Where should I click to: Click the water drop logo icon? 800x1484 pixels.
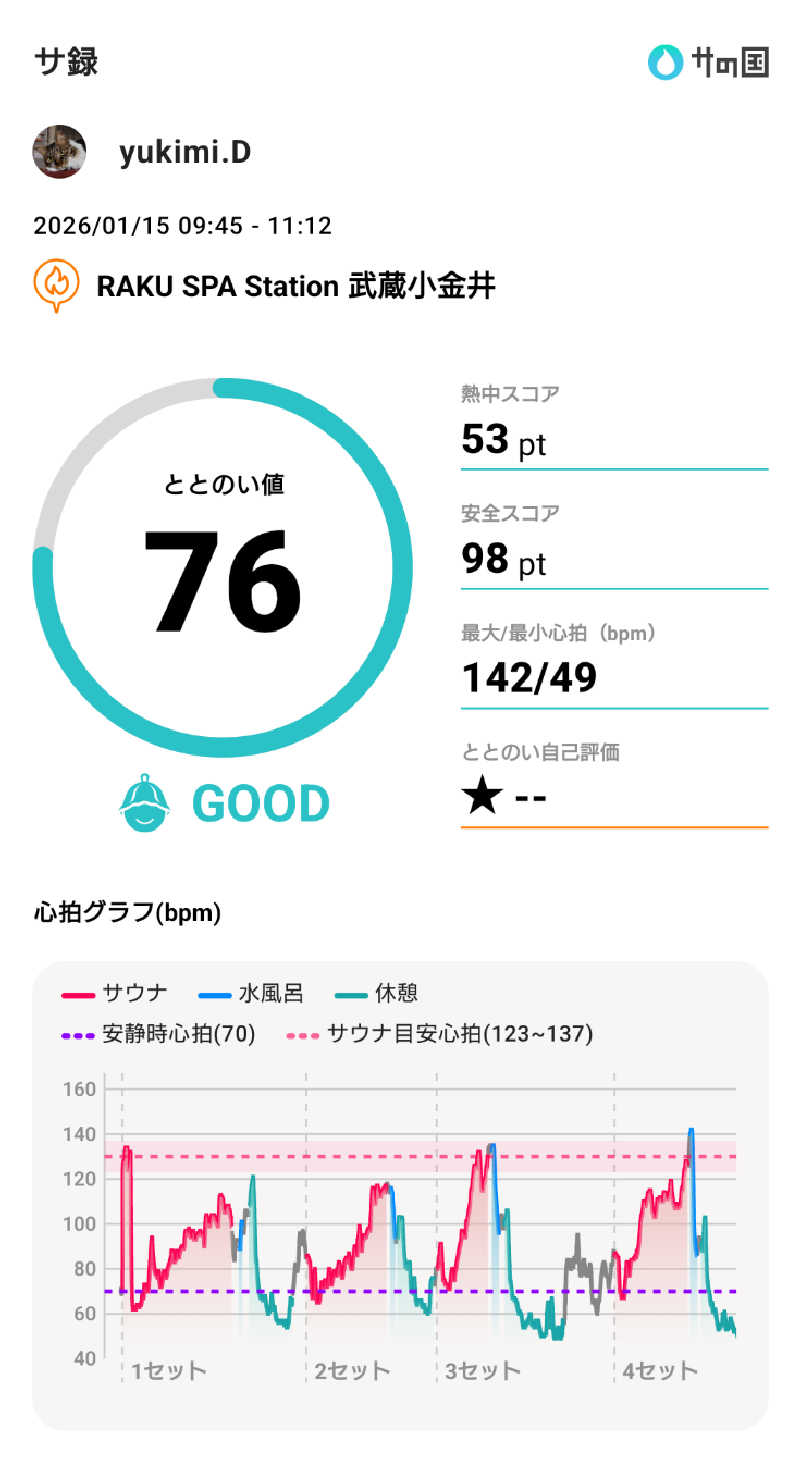pos(664,62)
